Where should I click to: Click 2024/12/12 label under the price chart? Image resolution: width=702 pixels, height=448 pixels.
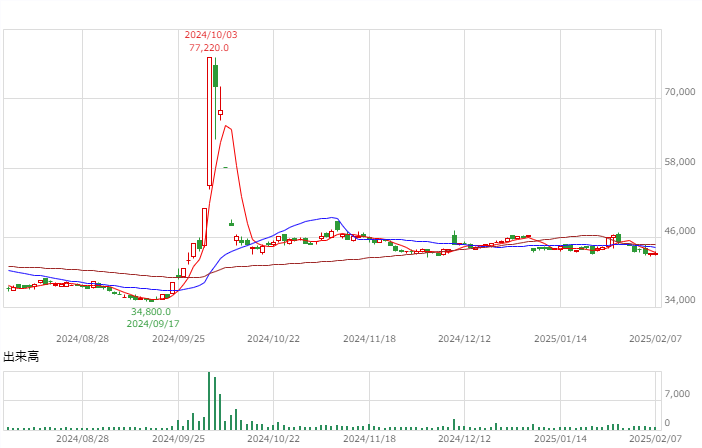[464, 339]
